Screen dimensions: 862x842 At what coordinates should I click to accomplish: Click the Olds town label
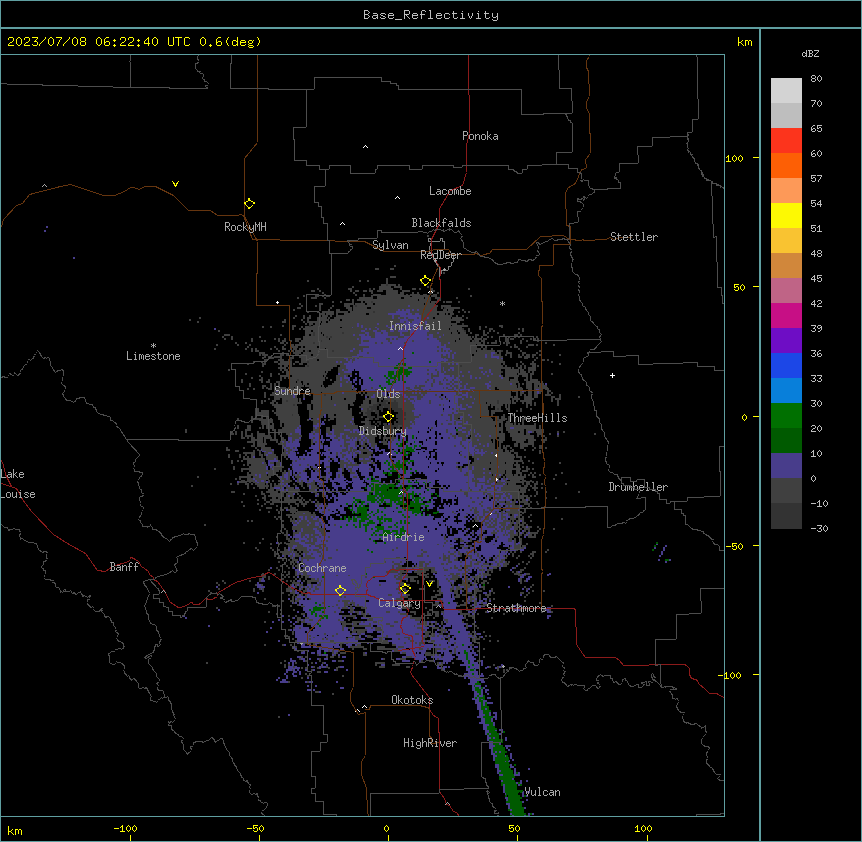388,394
